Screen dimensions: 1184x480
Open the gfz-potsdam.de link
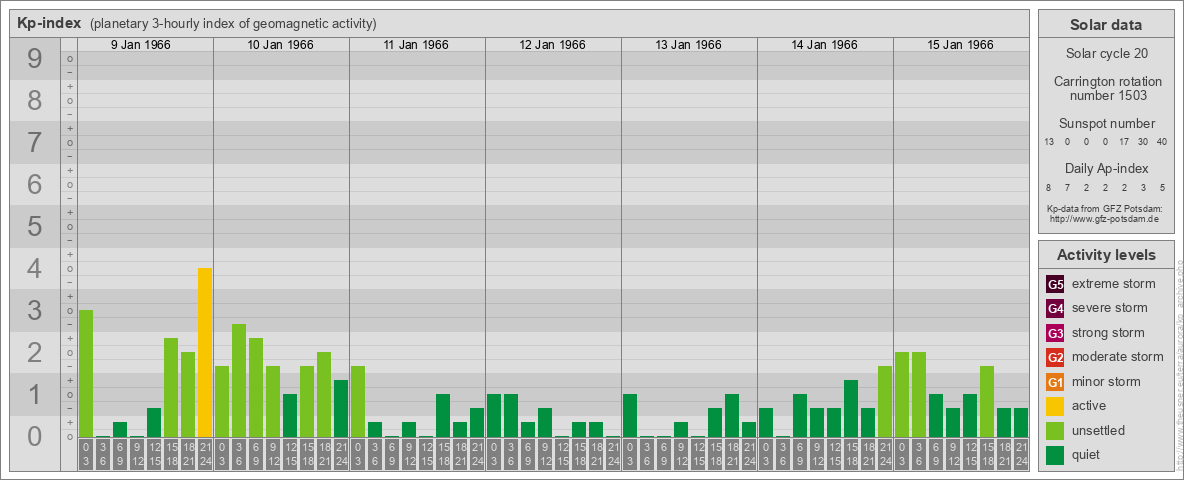(x=1104, y=219)
